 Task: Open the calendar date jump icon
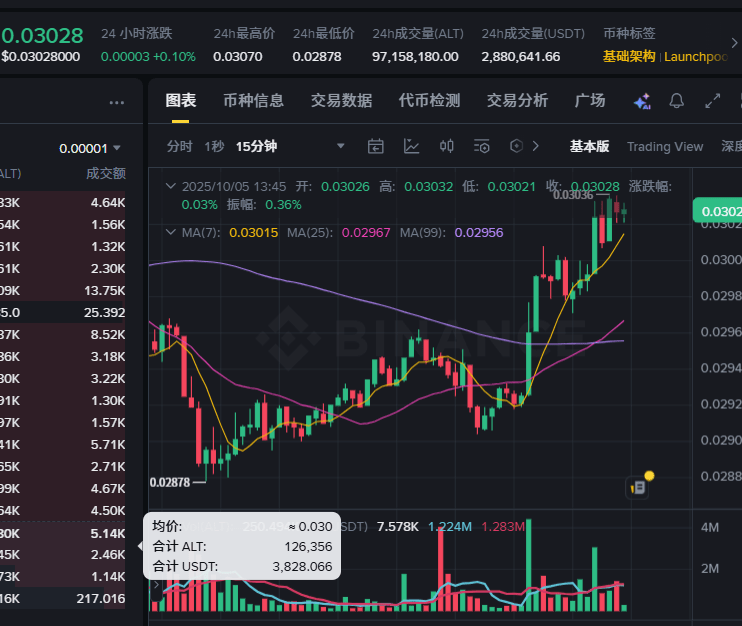click(x=376, y=146)
